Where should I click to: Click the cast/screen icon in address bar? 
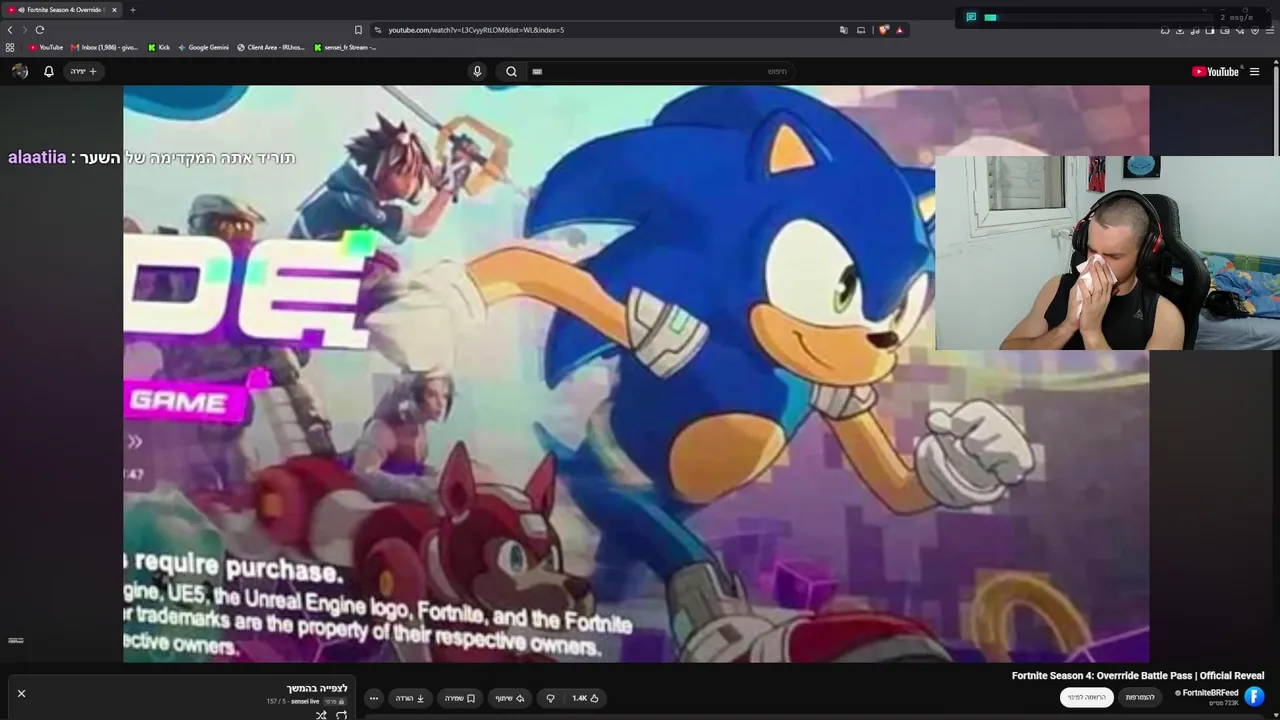[x=861, y=30]
